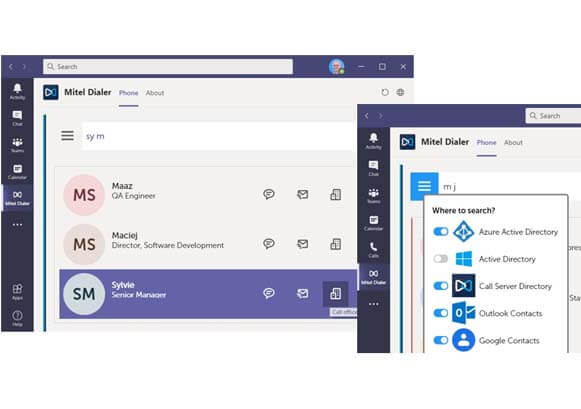
Task: Switch to About tab in right window
Action: pos(513,143)
